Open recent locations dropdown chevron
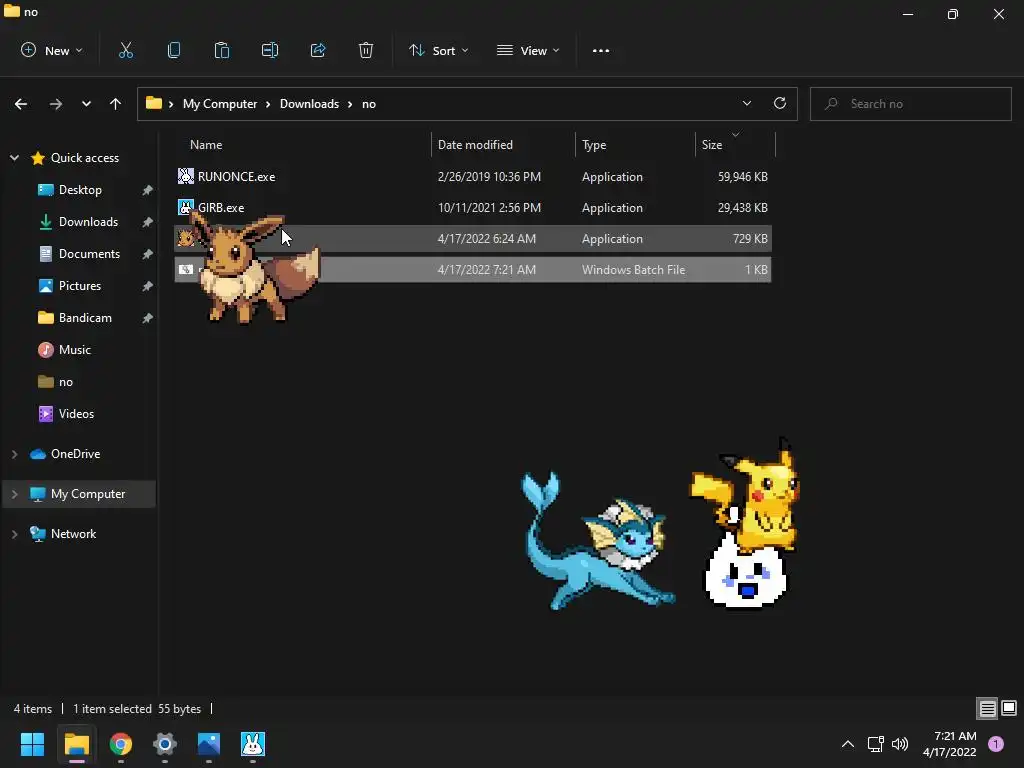The width and height of the screenshot is (1024, 768). pos(86,104)
